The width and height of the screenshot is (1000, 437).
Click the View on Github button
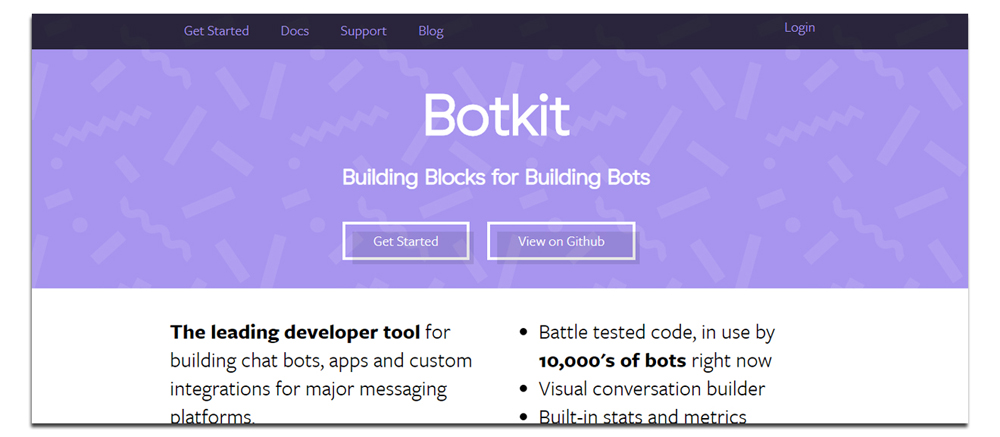tap(561, 241)
